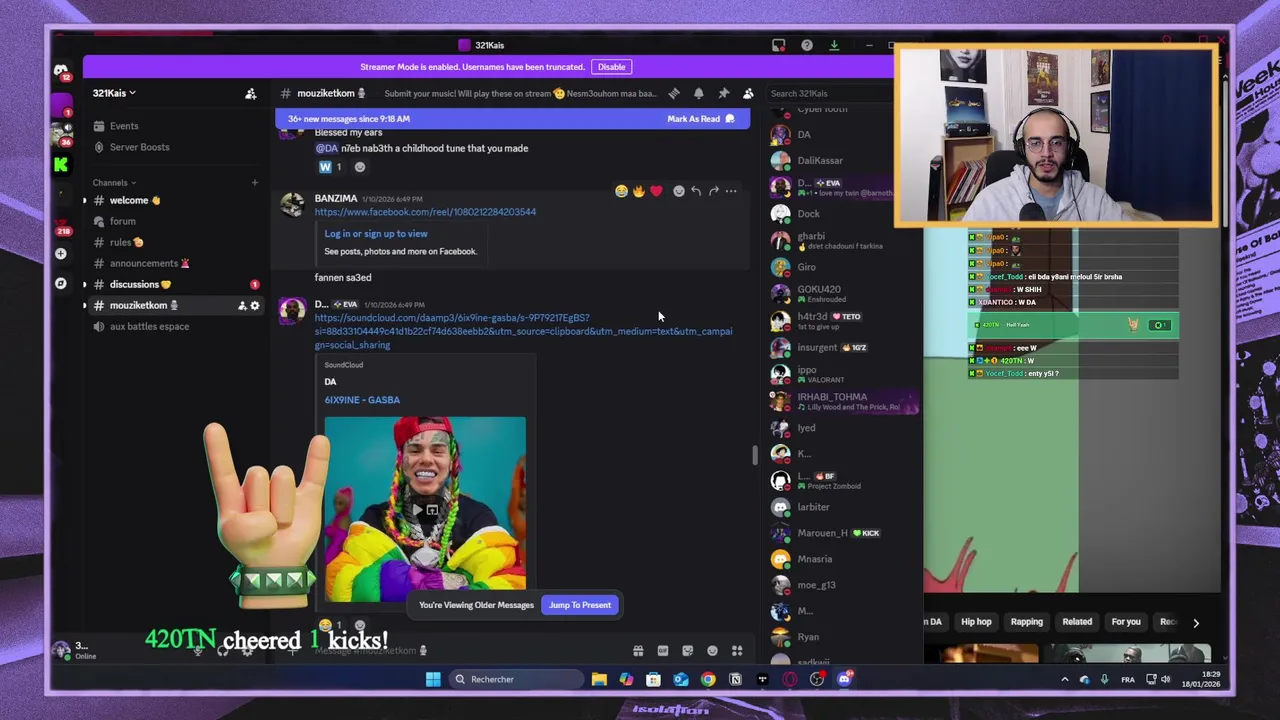
Task: Forward BANZIMA's message icon
Action: 714,191
